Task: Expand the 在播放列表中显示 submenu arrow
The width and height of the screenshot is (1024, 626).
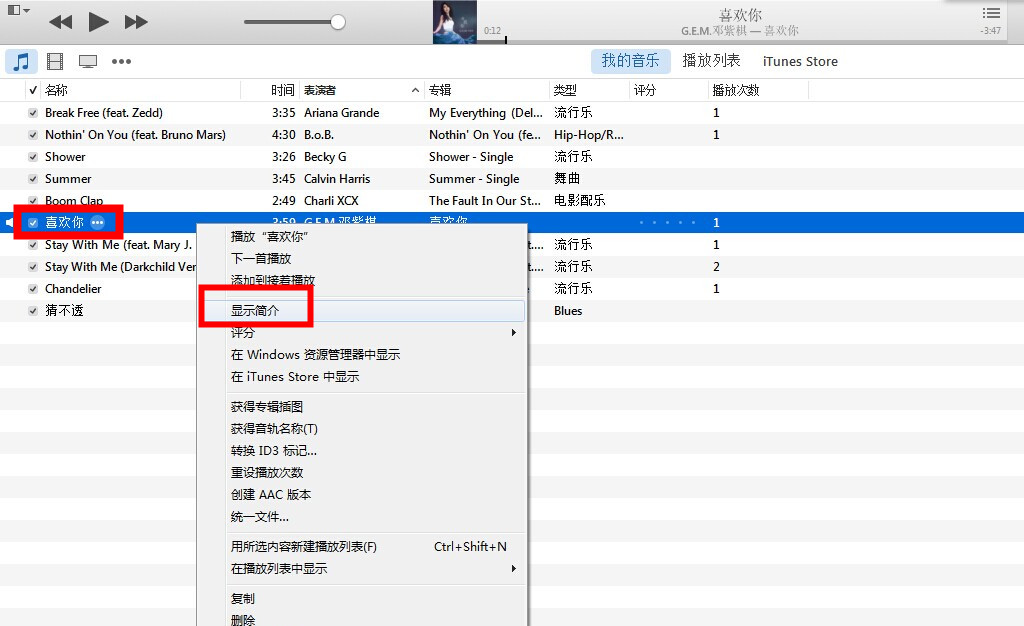Action: pyautogui.click(x=514, y=569)
